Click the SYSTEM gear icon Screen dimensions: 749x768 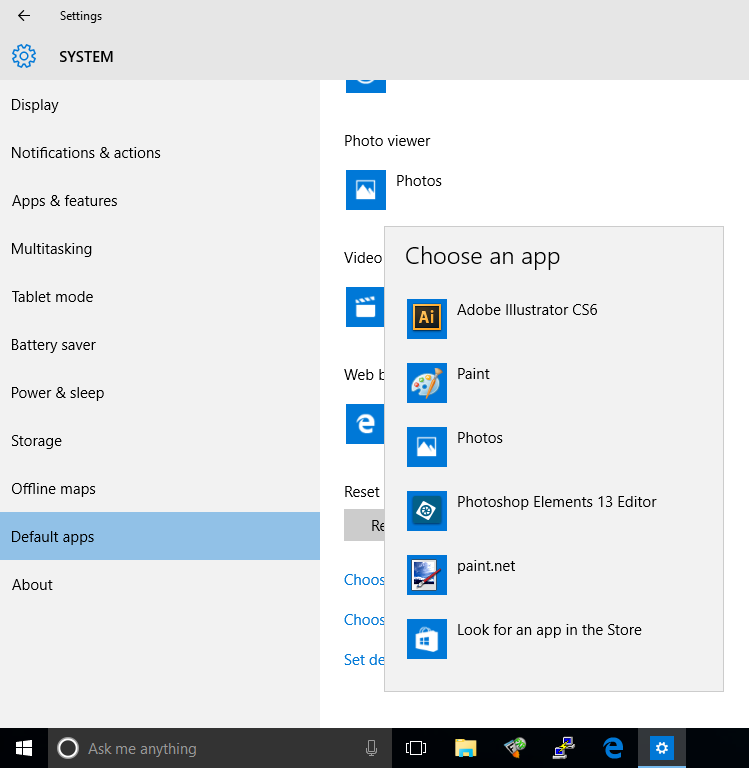pyautogui.click(x=24, y=56)
